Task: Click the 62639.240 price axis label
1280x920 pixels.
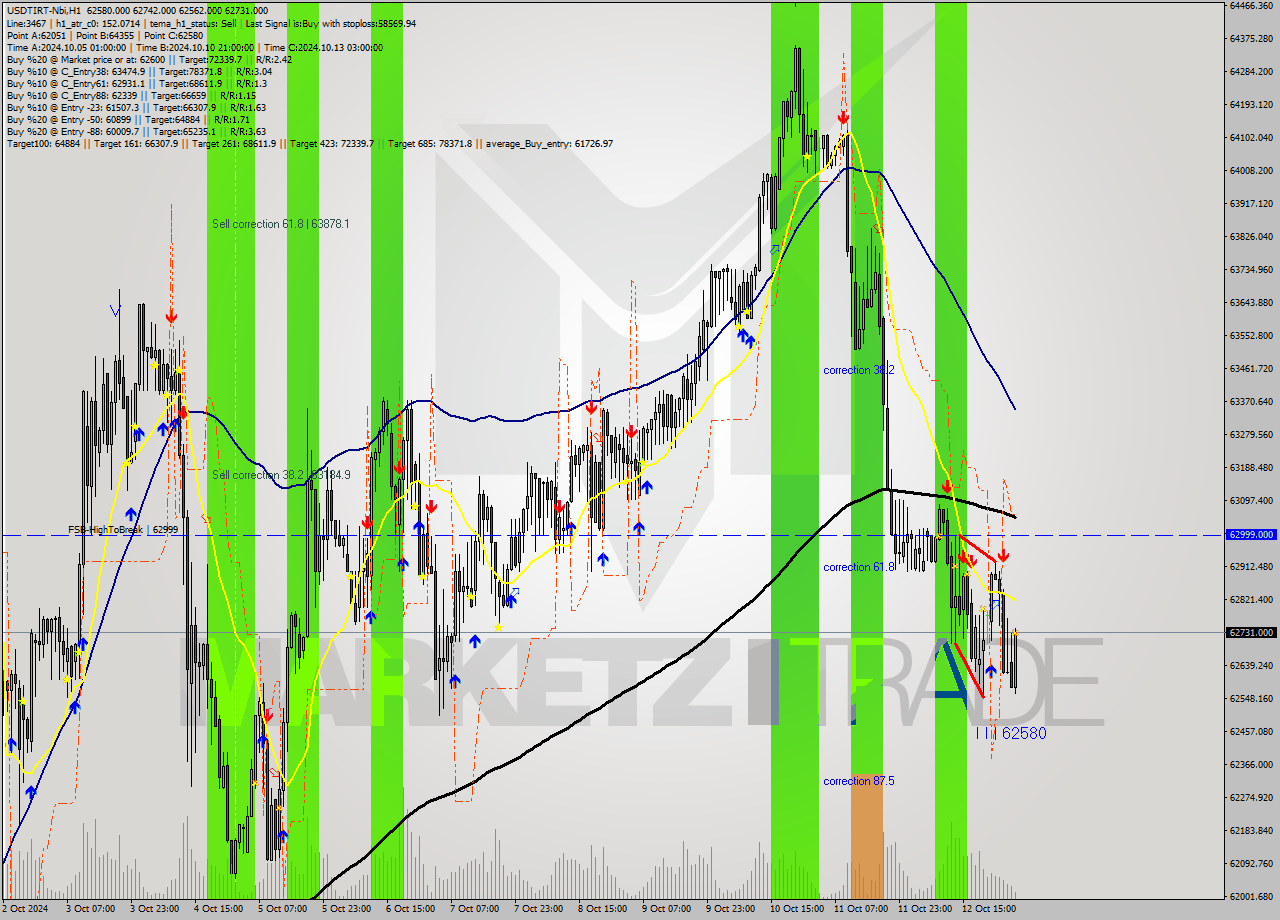Action: coord(1251,665)
